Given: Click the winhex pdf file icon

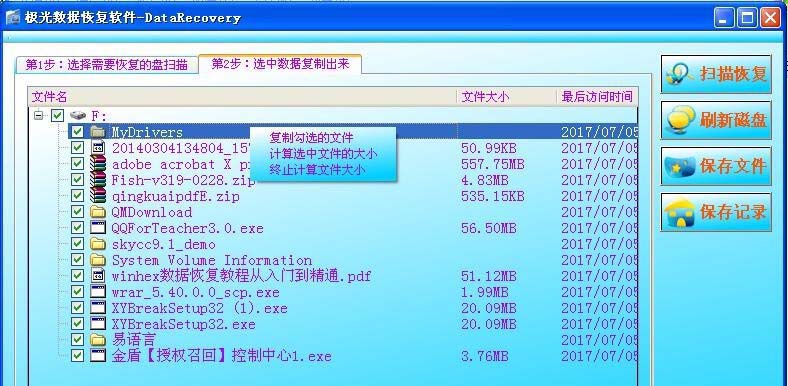Looking at the screenshot, I should pos(97,276).
